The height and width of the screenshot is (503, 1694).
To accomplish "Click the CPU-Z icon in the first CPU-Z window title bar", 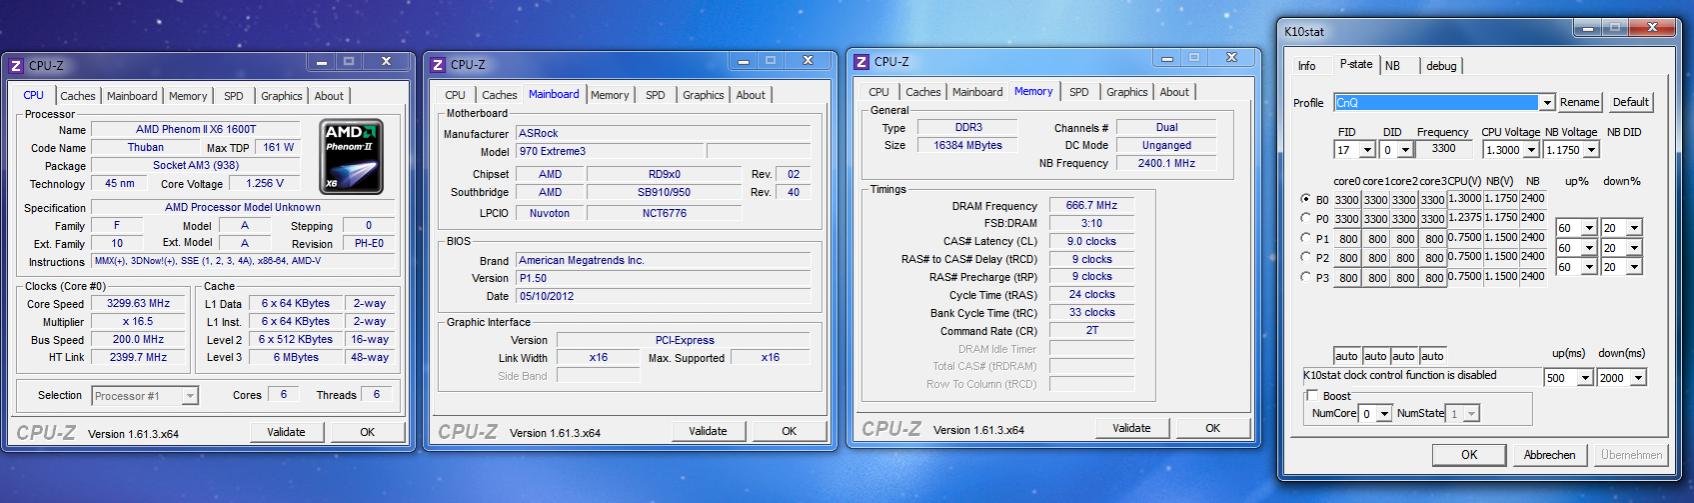I will 15,66.
